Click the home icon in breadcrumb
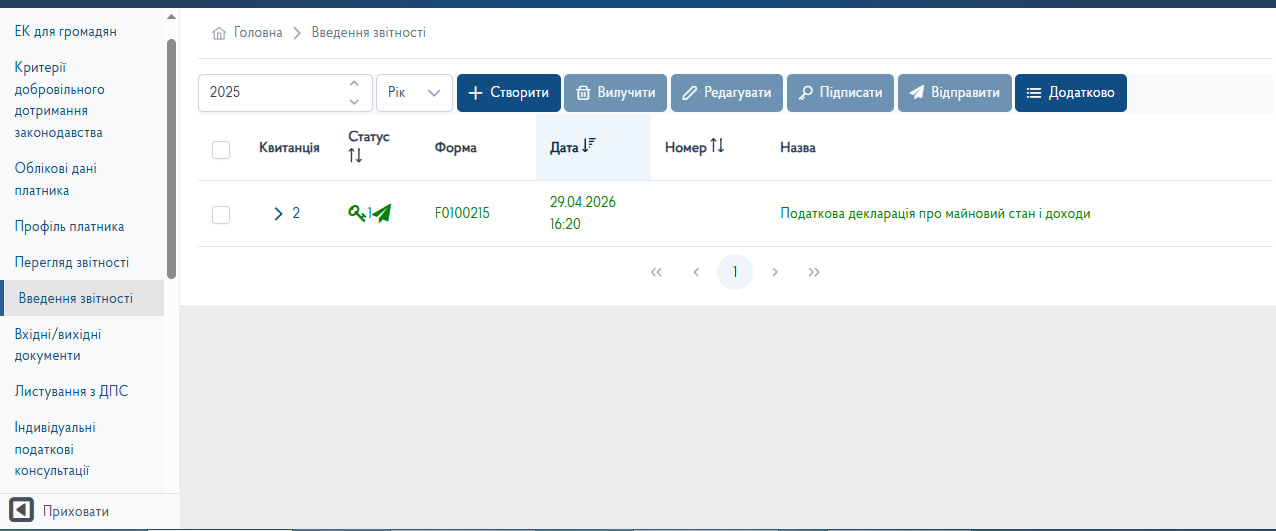Screen dimensions: 1276x531 point(219,33)
